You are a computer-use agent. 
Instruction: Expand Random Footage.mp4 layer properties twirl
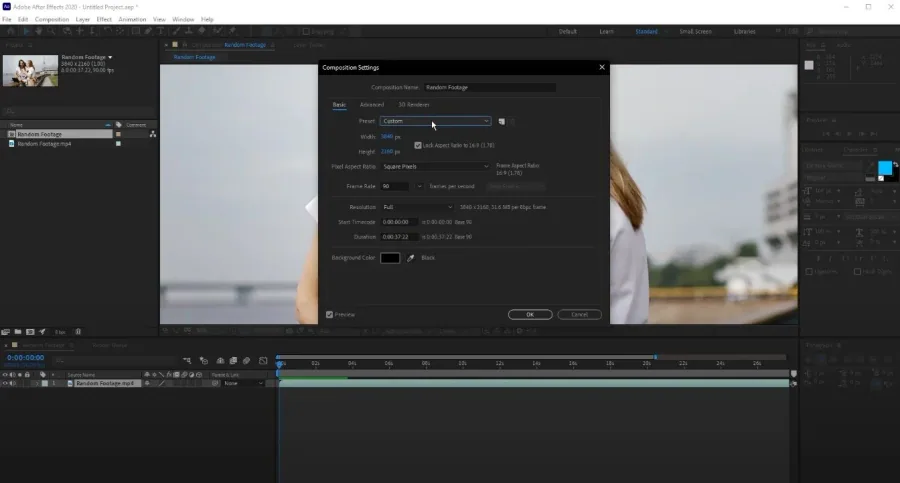37,383
